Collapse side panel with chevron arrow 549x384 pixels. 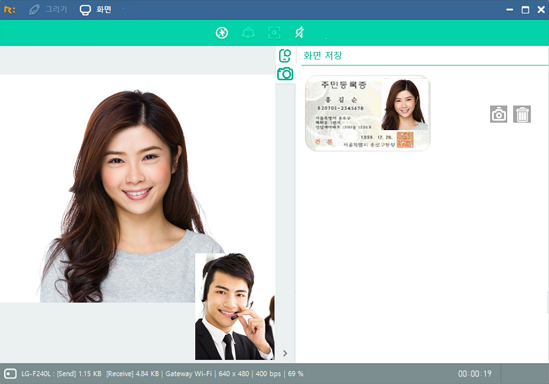(285, 353)
